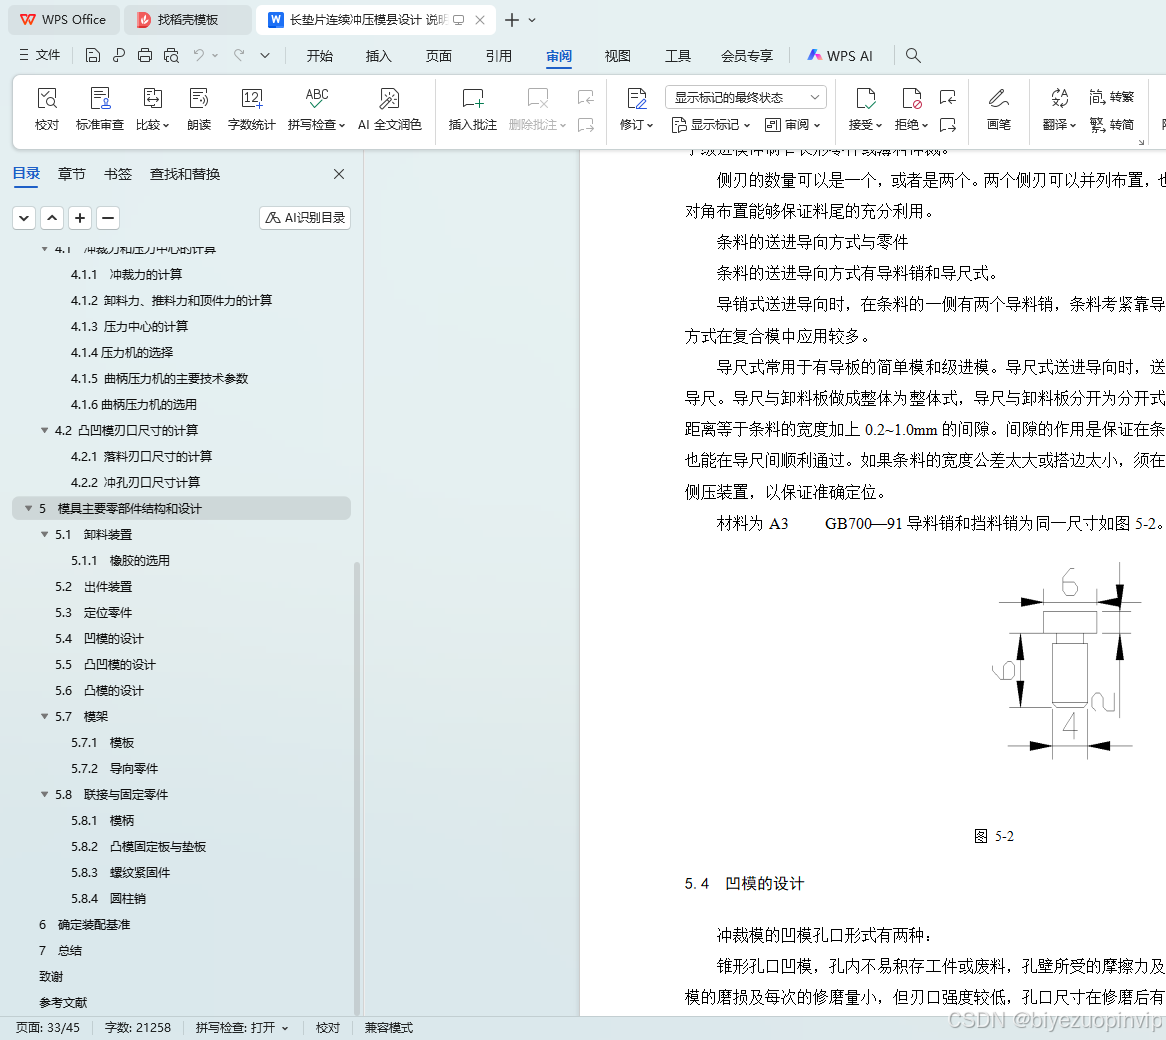Switch to the 引用 ribbon tab

(x=498, y=56)
